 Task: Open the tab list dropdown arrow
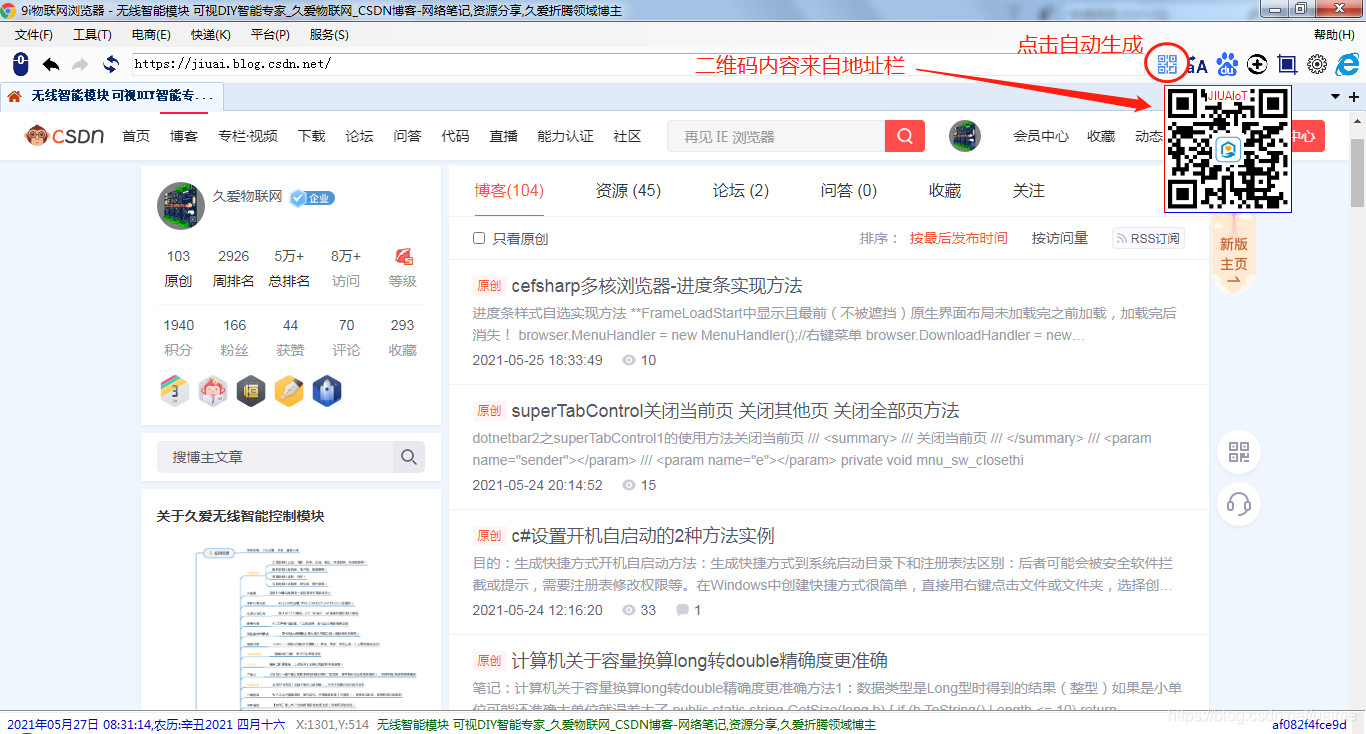tap(1335, 97)
